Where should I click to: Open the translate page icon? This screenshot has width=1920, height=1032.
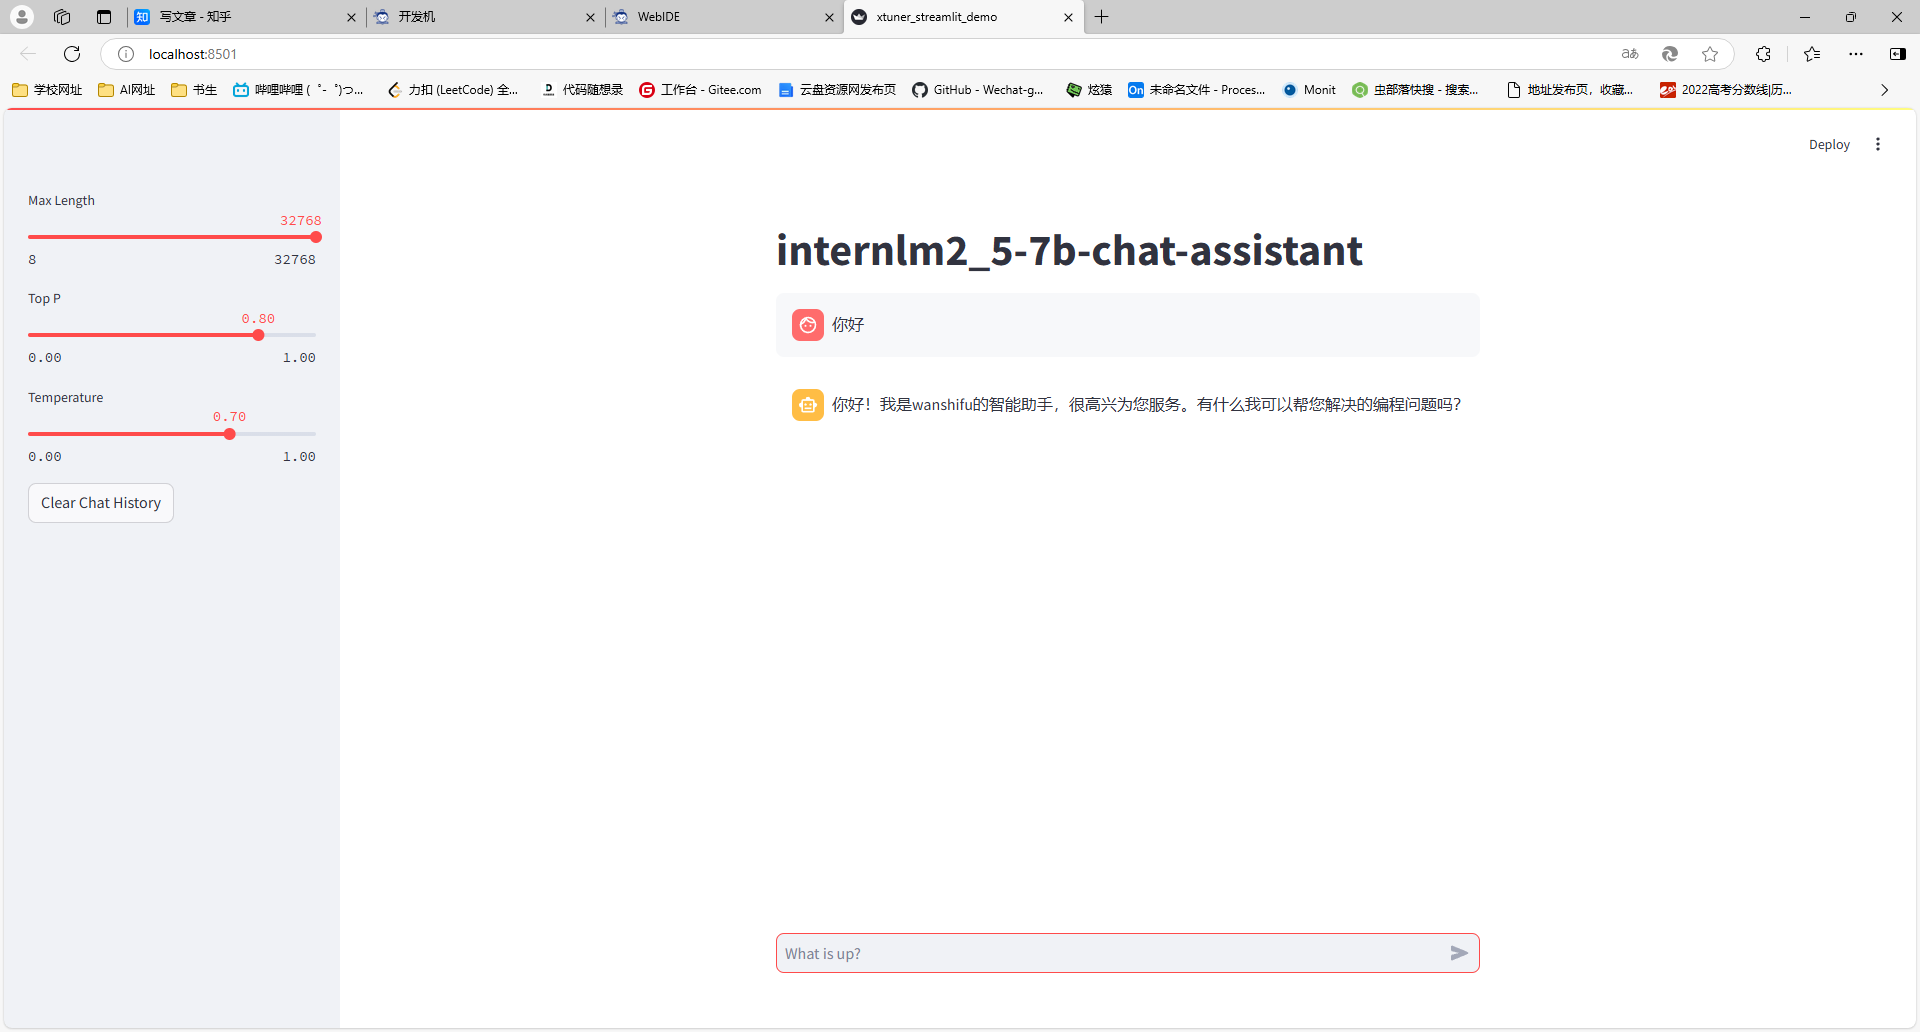1630,54
